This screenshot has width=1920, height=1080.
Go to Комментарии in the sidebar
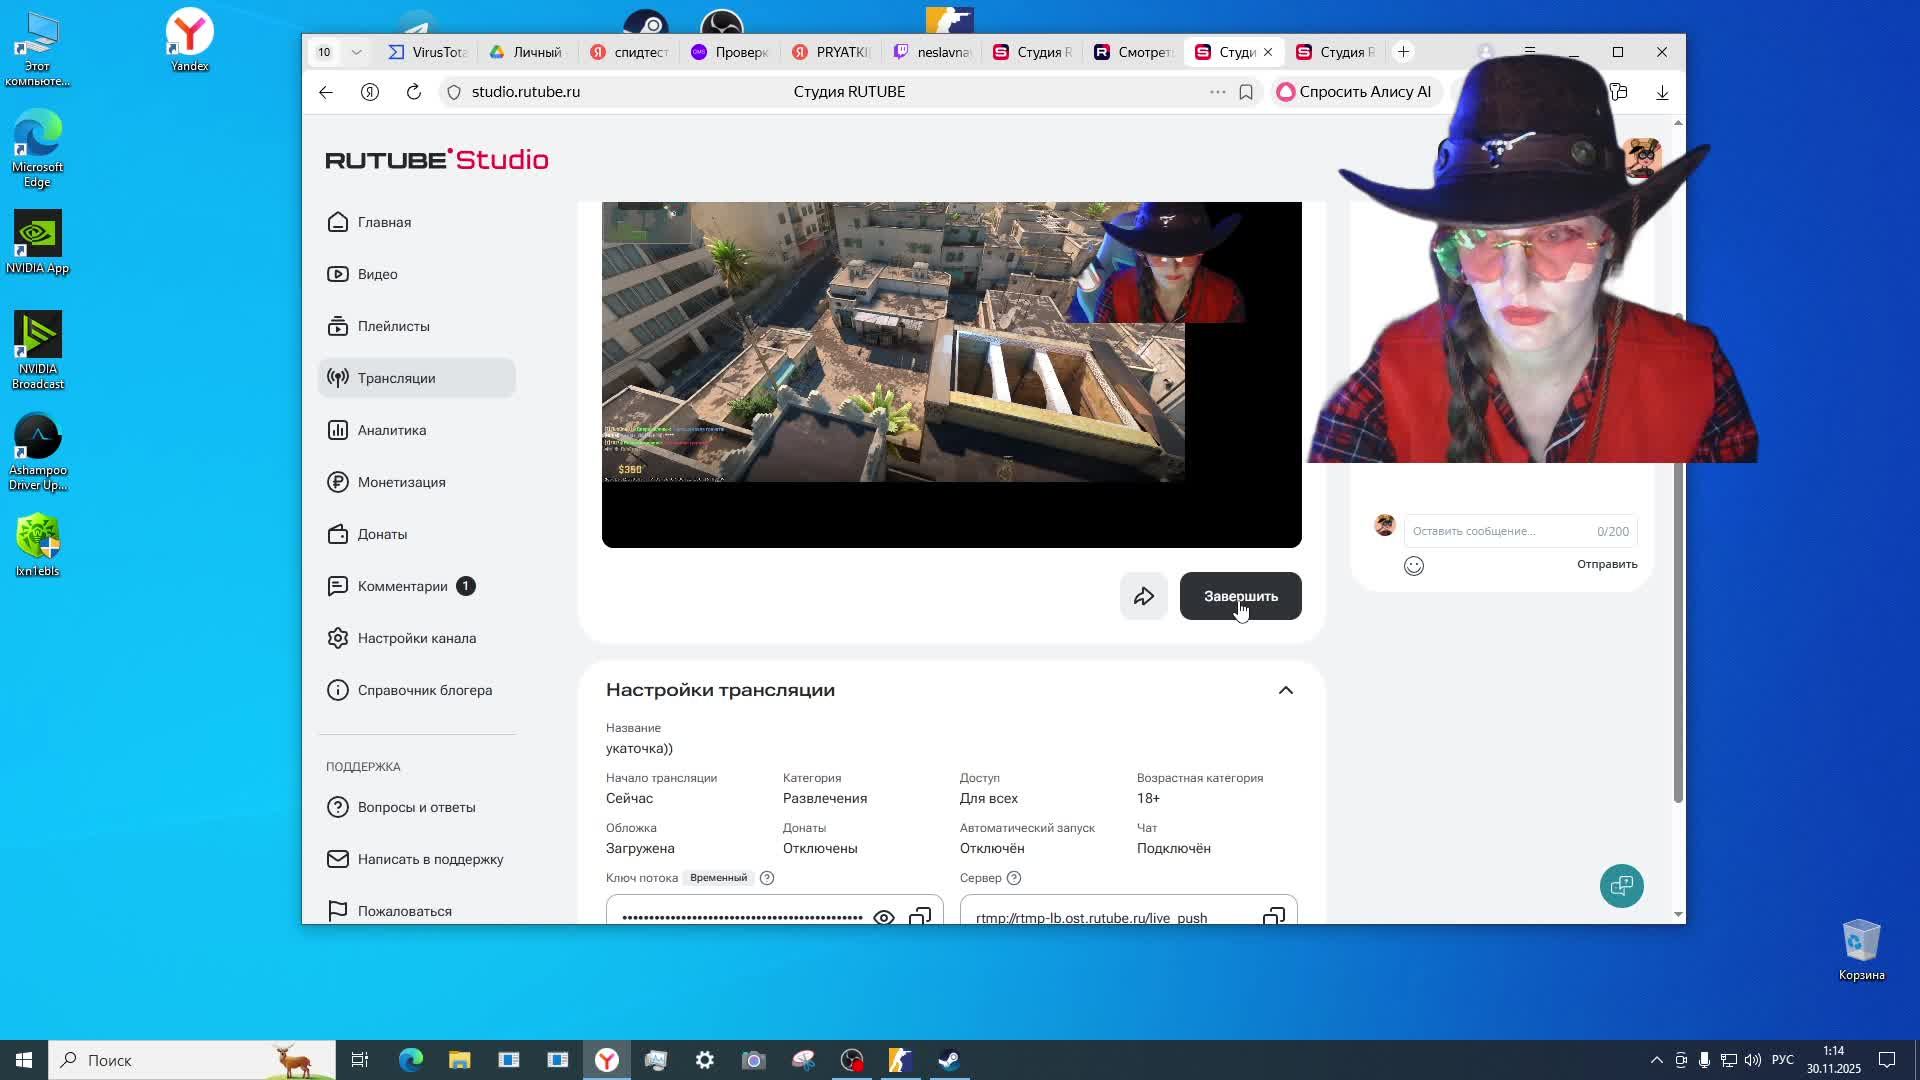[402, 586]
